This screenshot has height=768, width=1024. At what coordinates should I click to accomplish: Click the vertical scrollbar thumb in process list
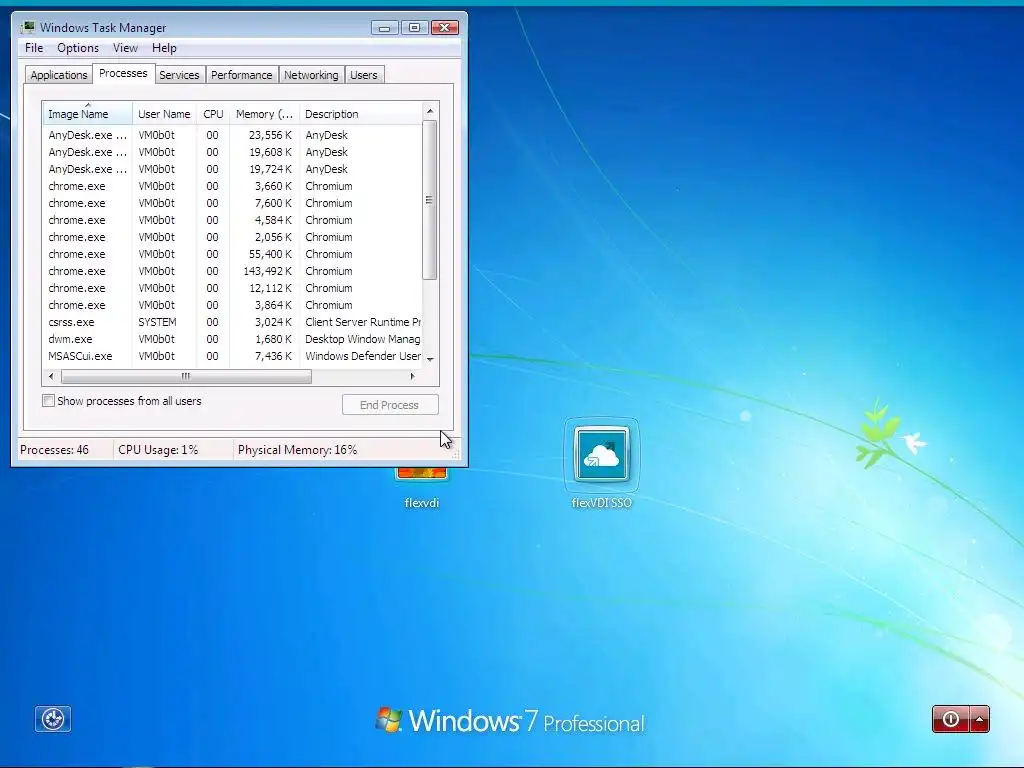coord(430,200)
